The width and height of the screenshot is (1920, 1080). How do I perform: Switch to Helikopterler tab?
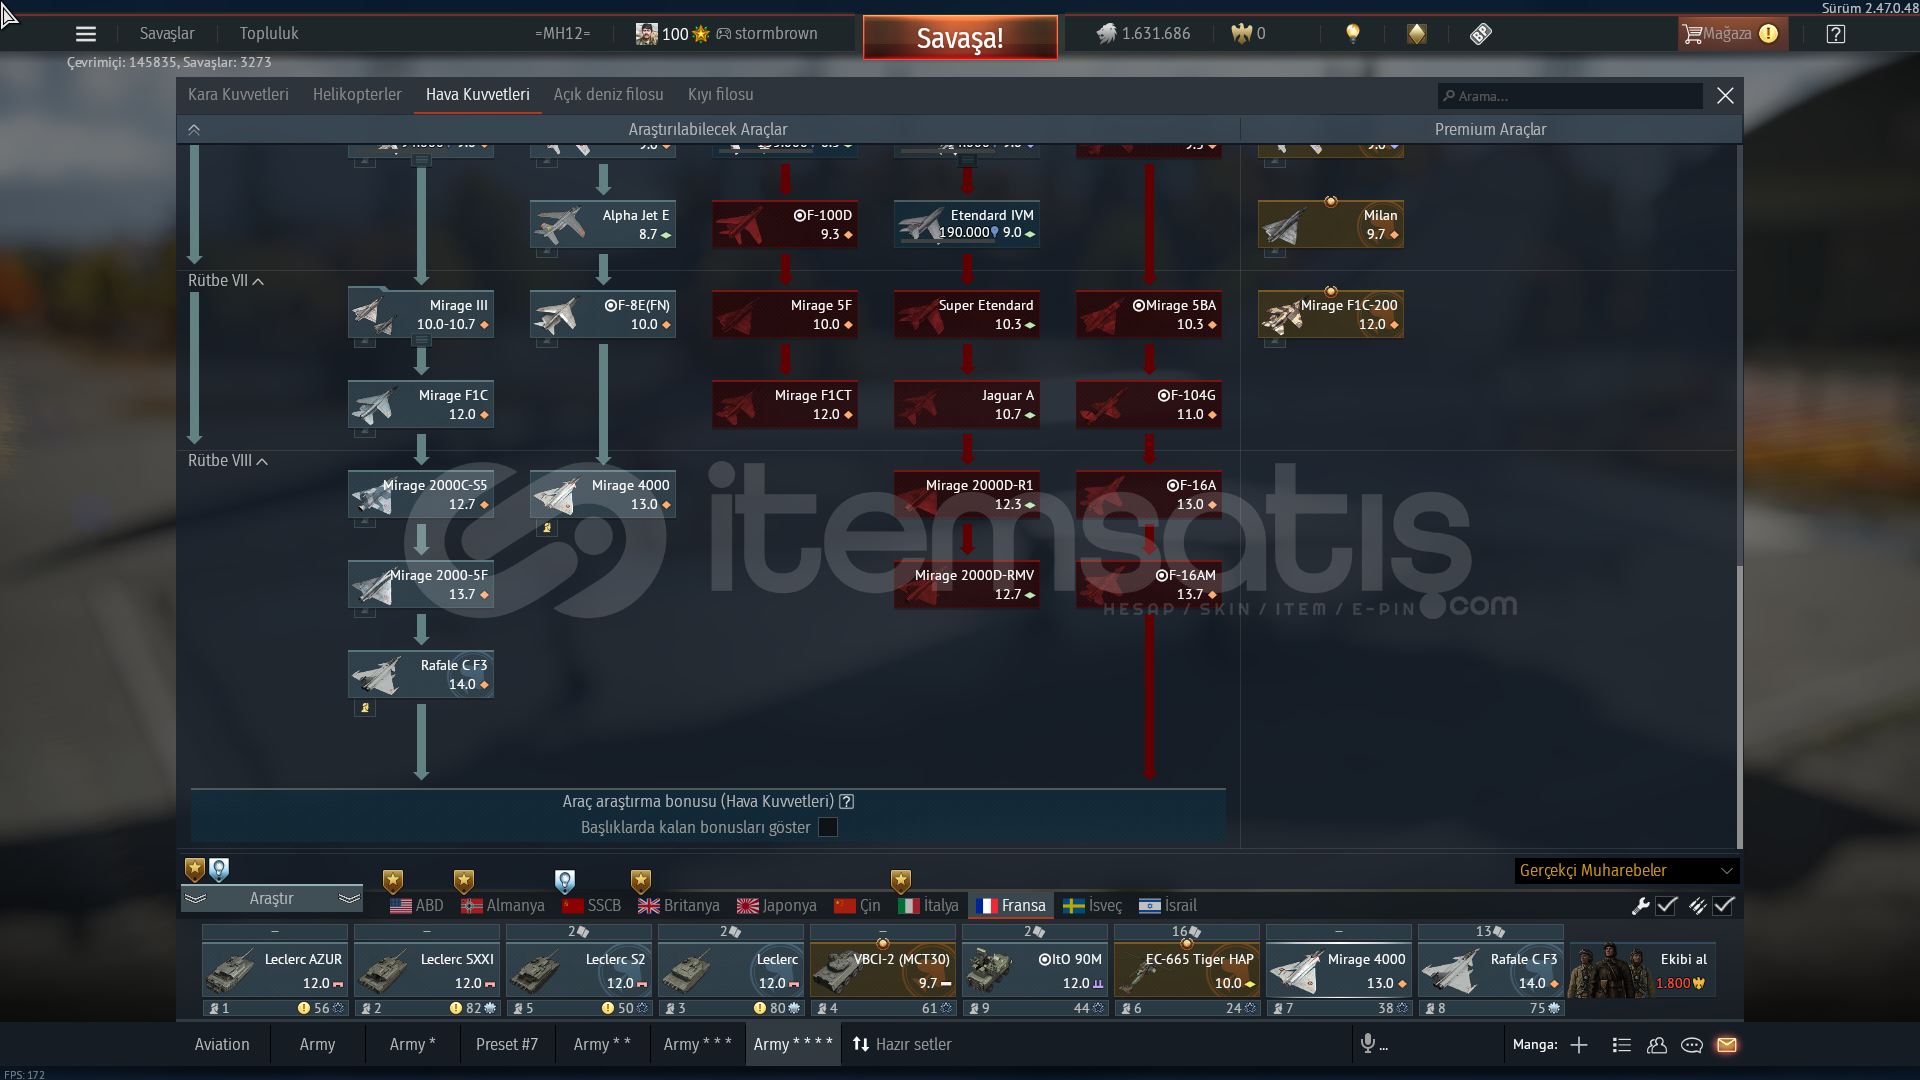(x=357, y=95)
